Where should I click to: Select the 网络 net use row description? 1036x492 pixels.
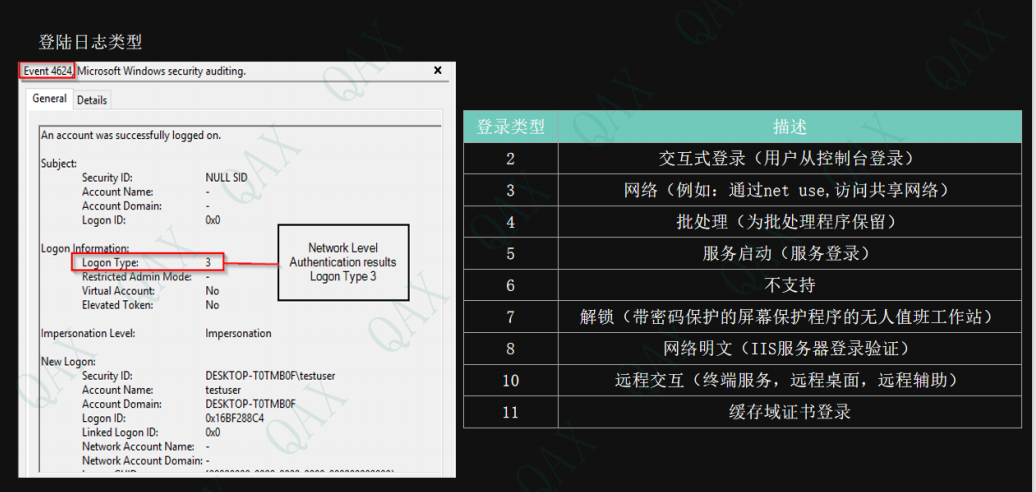click(x=789, y=190)
